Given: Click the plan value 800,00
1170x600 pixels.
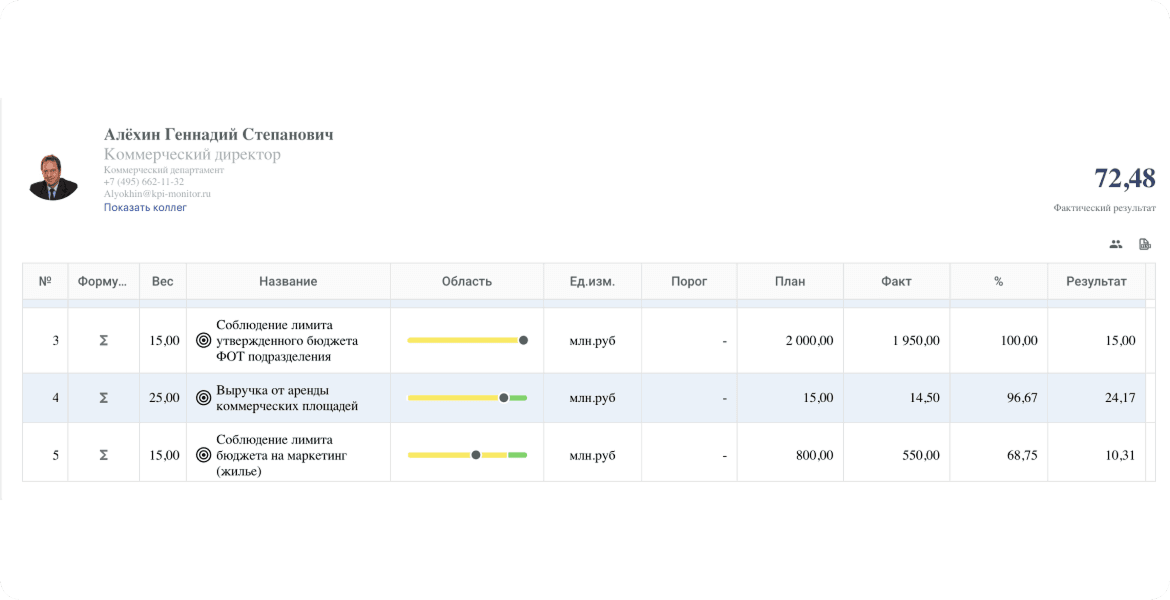Looking at the screenshot, I should (x=815, y=454).
